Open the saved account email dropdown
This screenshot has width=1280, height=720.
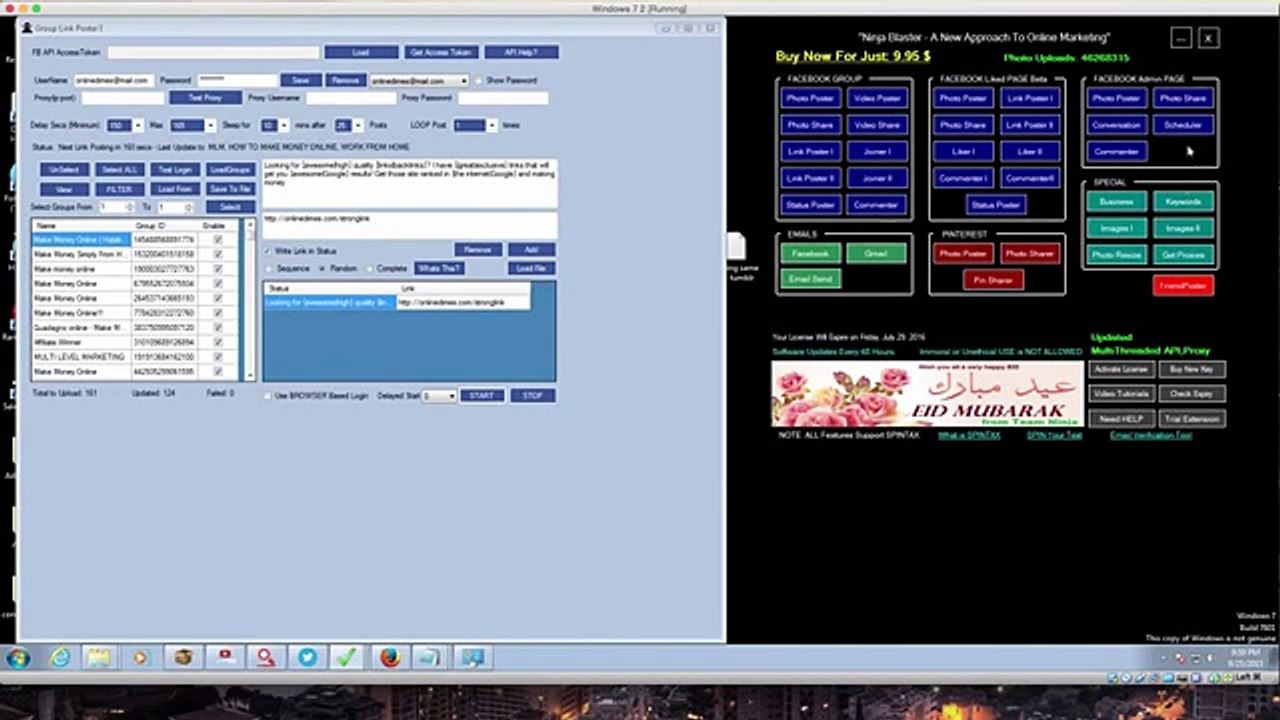tap(464, 80)
